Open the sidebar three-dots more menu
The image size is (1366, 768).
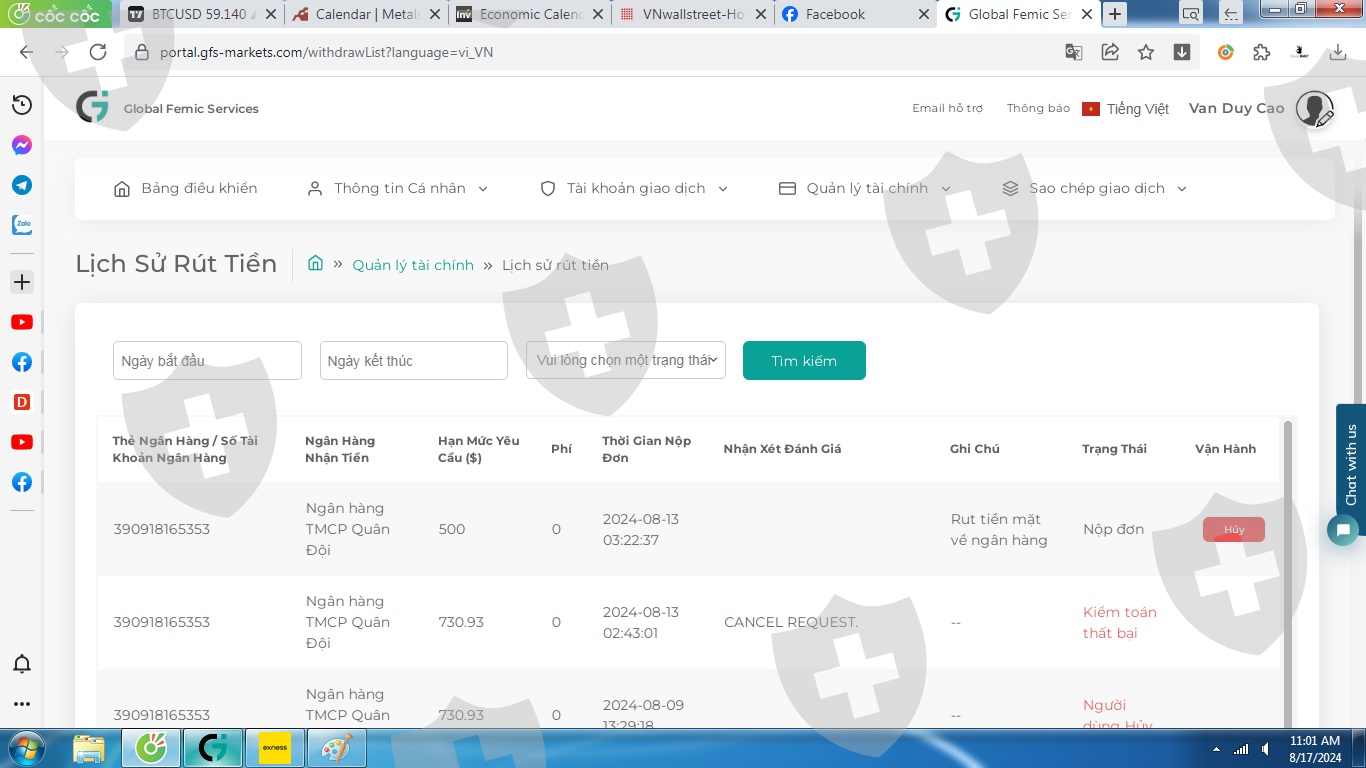[21, 704]
